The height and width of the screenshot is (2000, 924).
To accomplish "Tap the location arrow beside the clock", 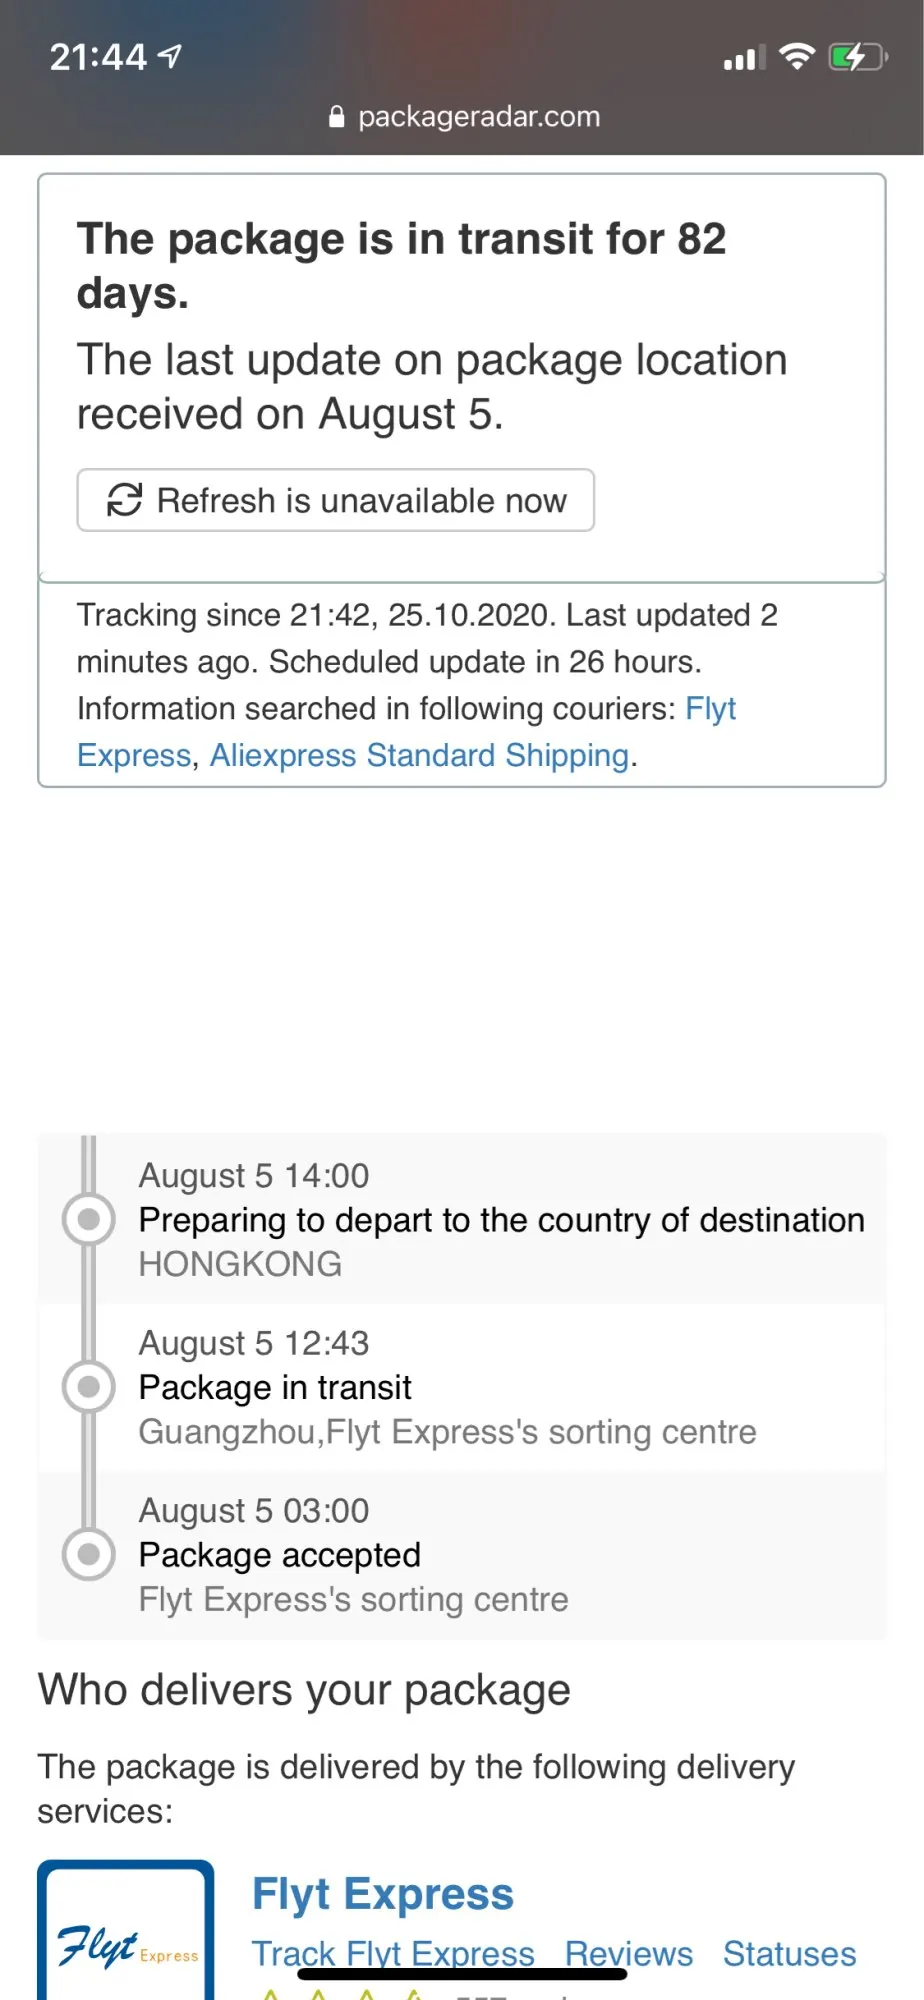I will 171,56.
